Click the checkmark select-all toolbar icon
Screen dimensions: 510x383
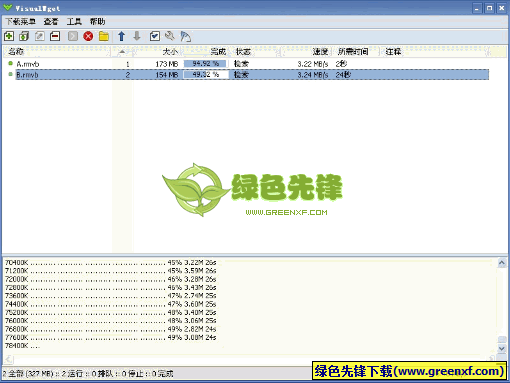tap(155, 36)
